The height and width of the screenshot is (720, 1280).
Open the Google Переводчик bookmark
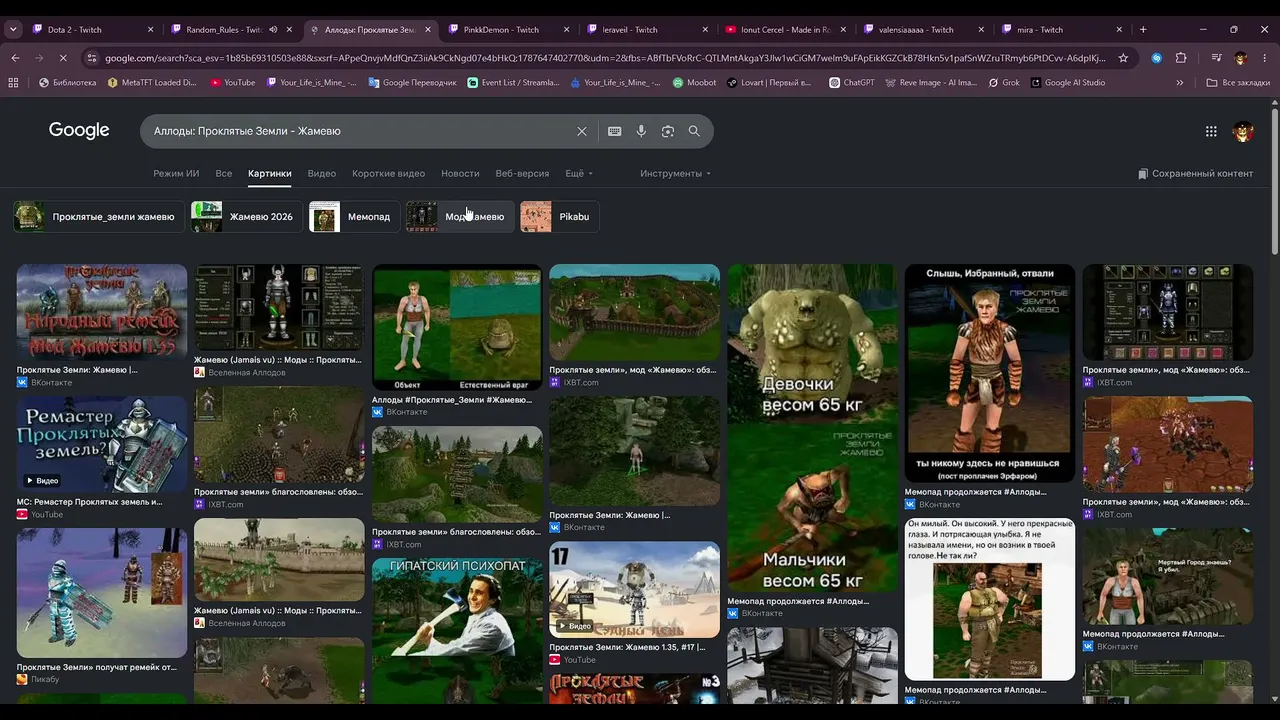tap(412, 82)
